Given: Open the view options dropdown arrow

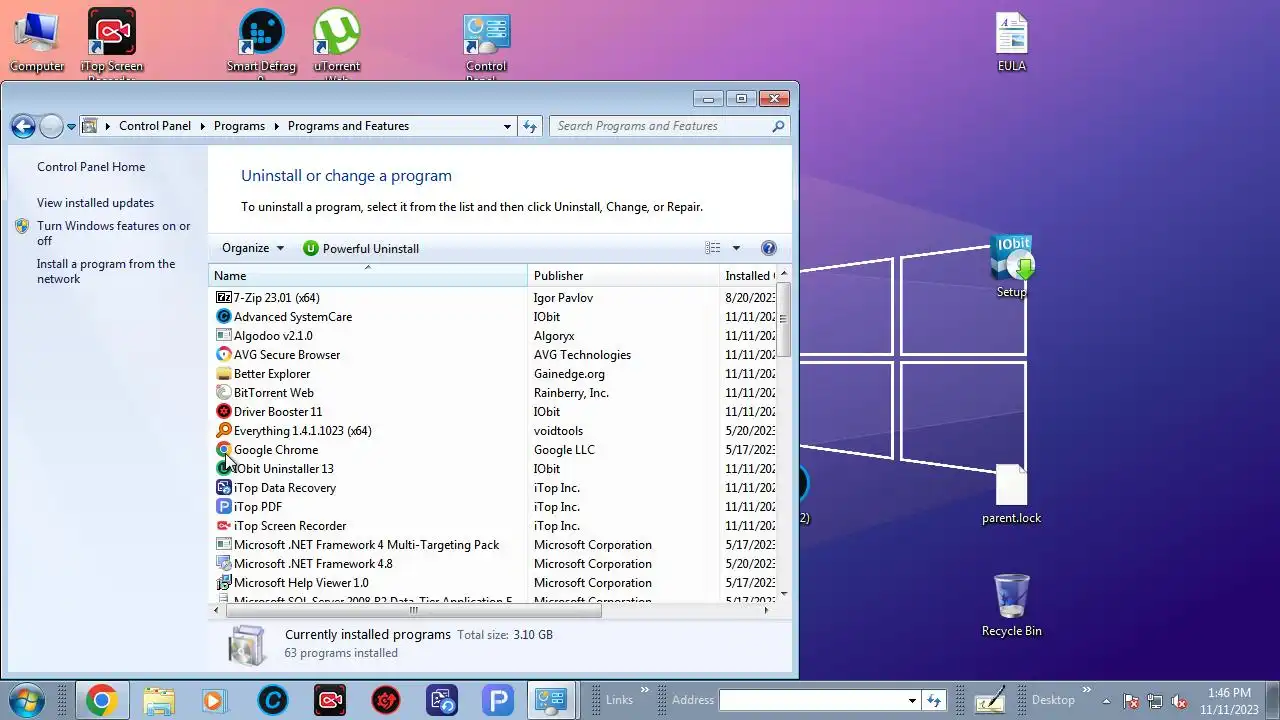Looking at the screenshot, I should [736, 248].
